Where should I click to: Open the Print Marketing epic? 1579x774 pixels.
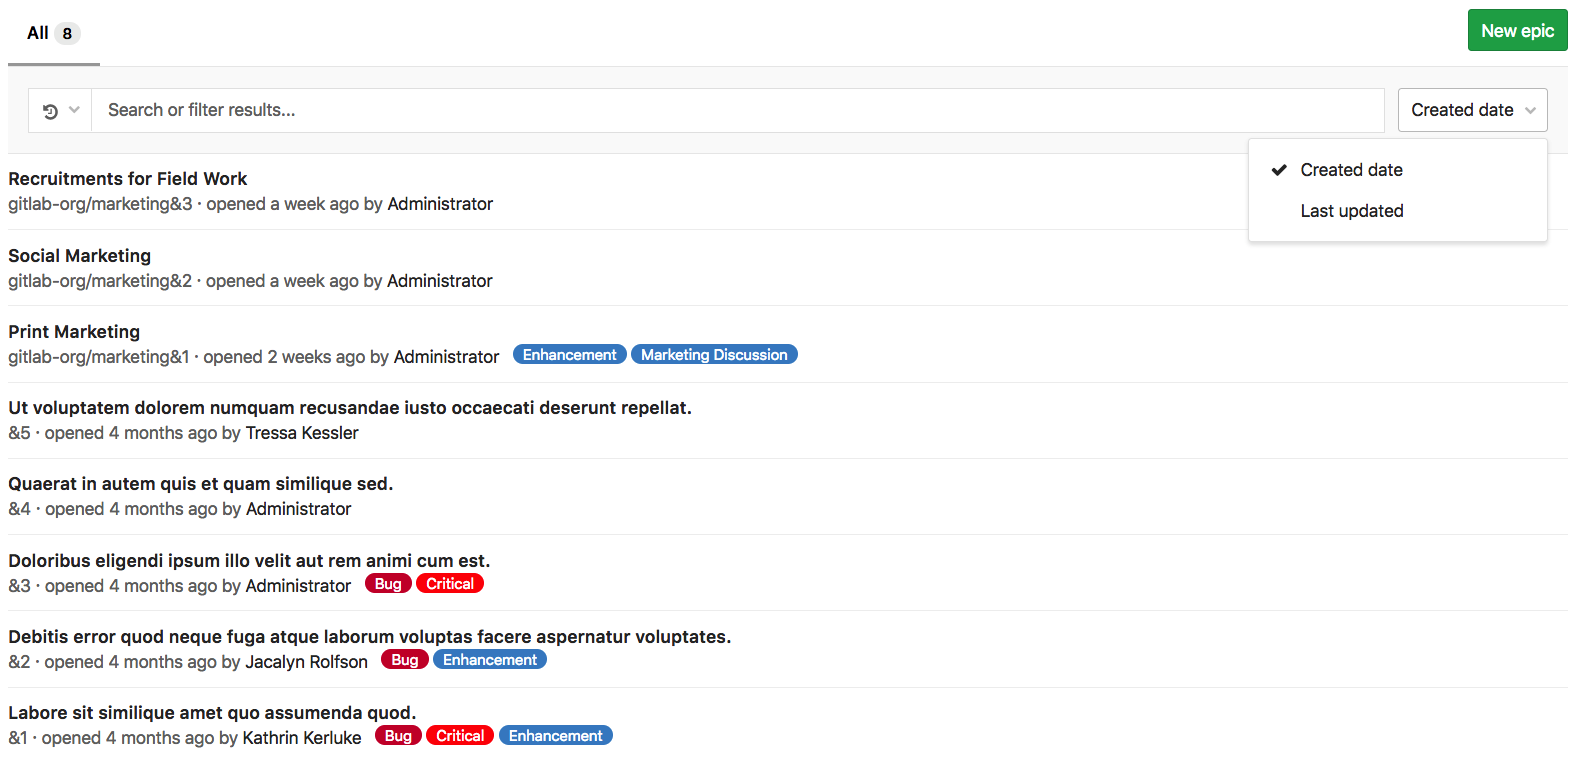tap(74, 332)
